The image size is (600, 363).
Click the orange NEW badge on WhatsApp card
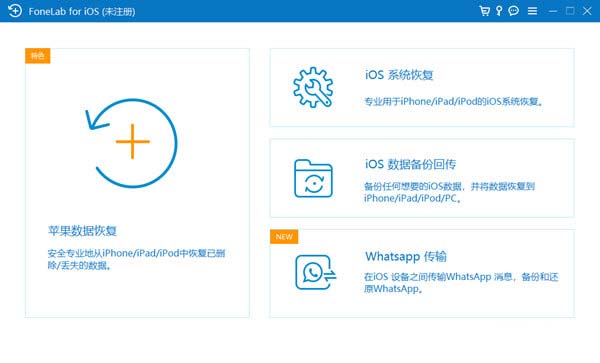[x=284, y=237]
